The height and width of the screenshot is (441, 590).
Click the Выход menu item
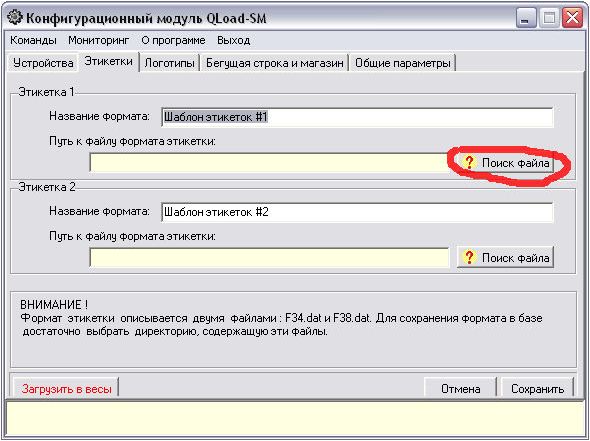click(234, 40)
